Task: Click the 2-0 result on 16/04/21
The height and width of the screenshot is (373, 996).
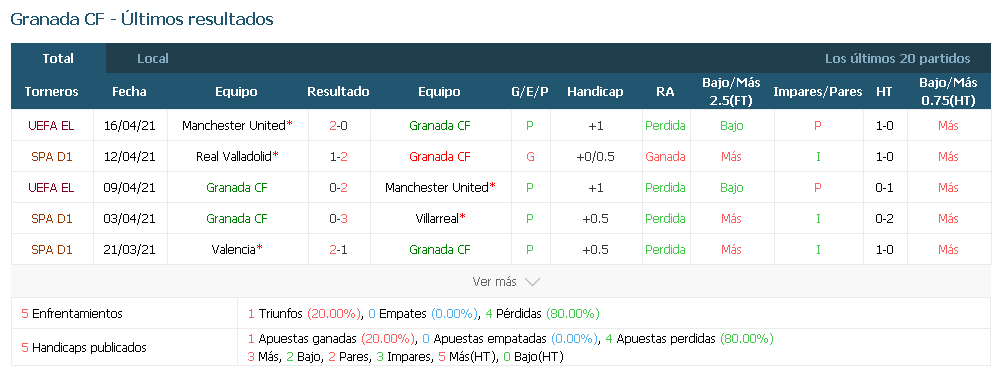Action: pyautogui.click(x=338, y=126)
